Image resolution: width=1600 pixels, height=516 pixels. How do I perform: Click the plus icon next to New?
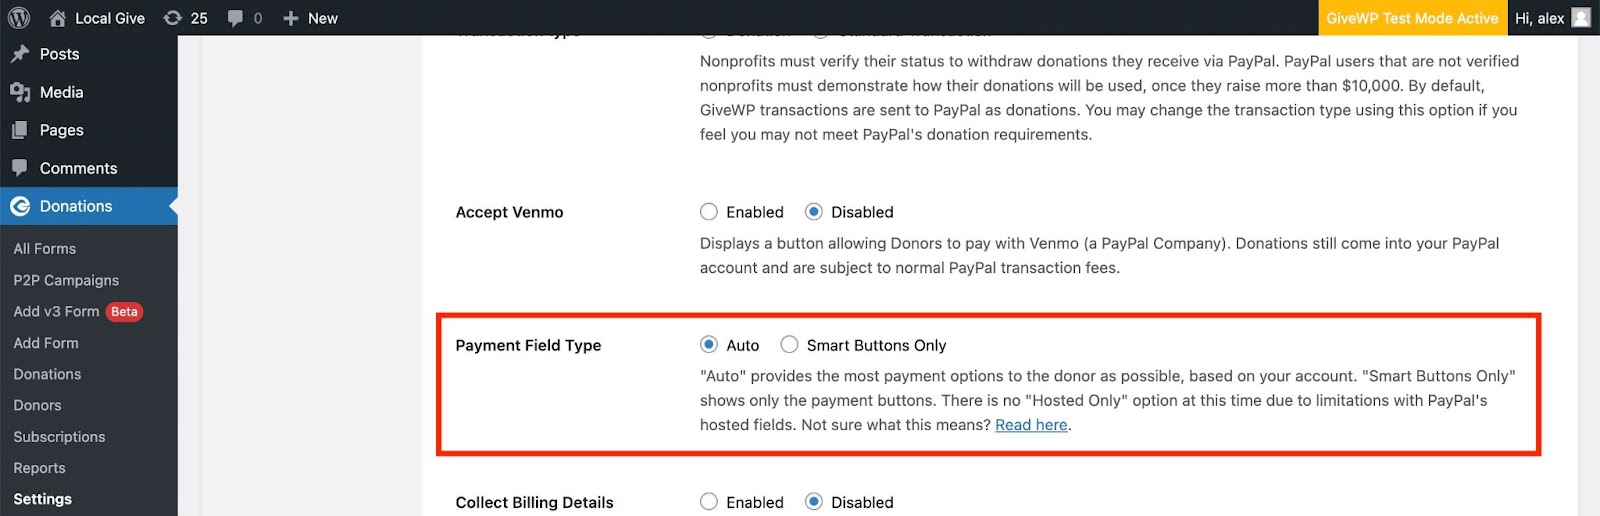click(x=291, y=18)
